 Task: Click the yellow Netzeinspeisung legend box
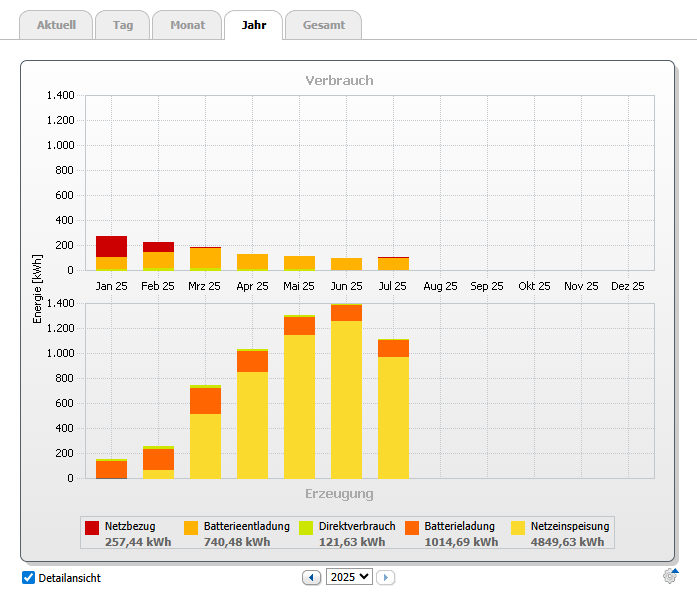pyautogui.click(x=518, y=527)
